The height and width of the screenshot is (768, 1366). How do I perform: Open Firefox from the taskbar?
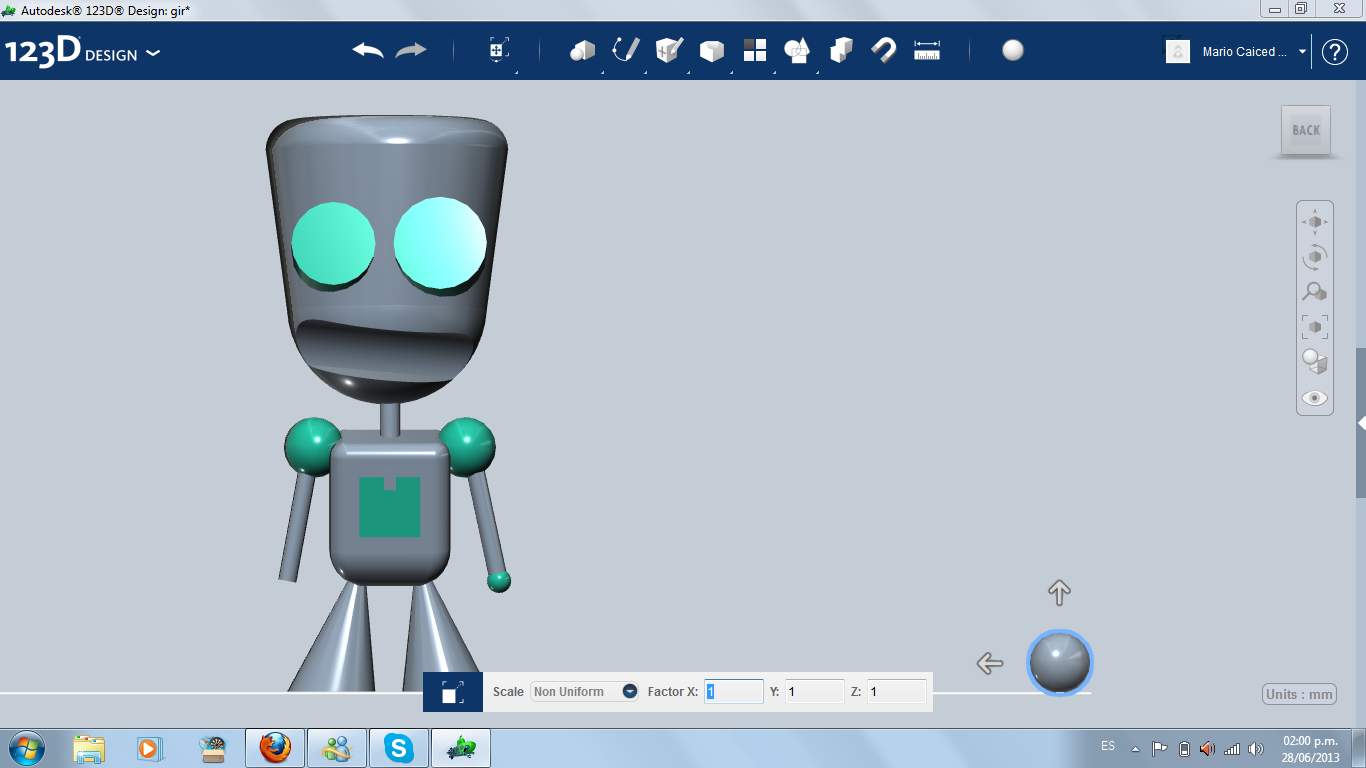click(x=274, y=748)
